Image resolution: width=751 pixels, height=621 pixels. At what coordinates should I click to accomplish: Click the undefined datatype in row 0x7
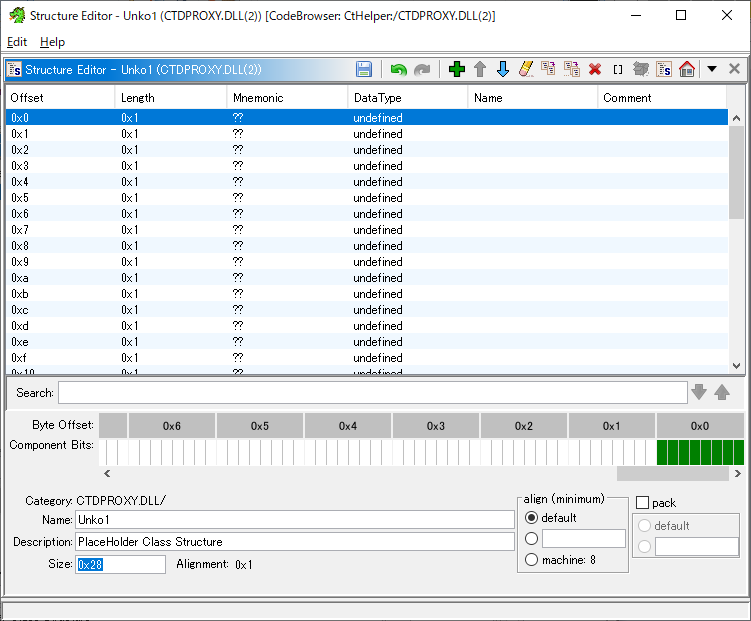click(378, 230)
